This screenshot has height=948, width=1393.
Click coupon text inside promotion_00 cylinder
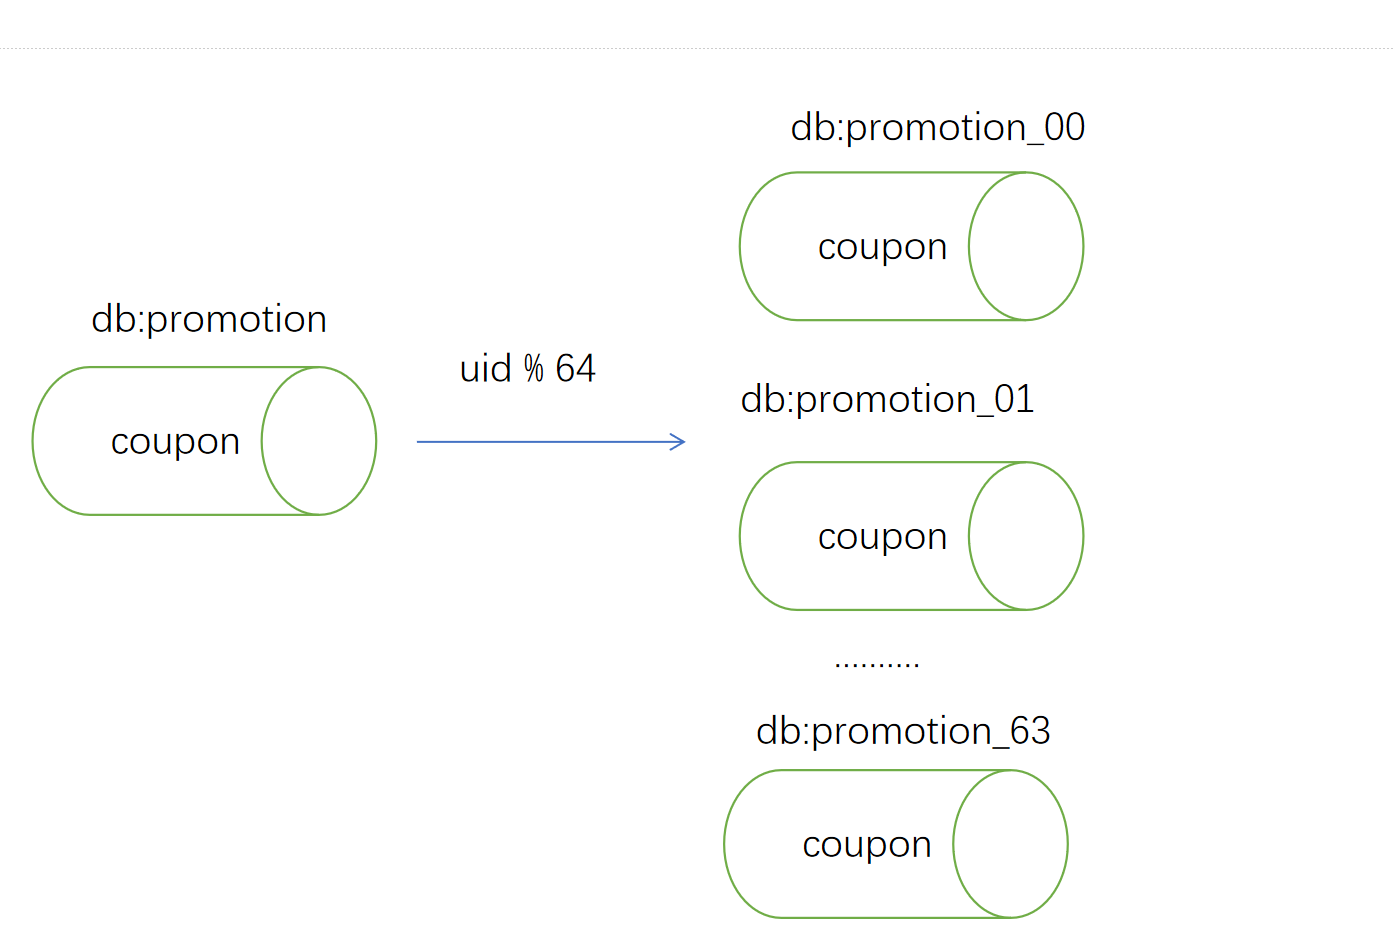[x=882, y=248]
